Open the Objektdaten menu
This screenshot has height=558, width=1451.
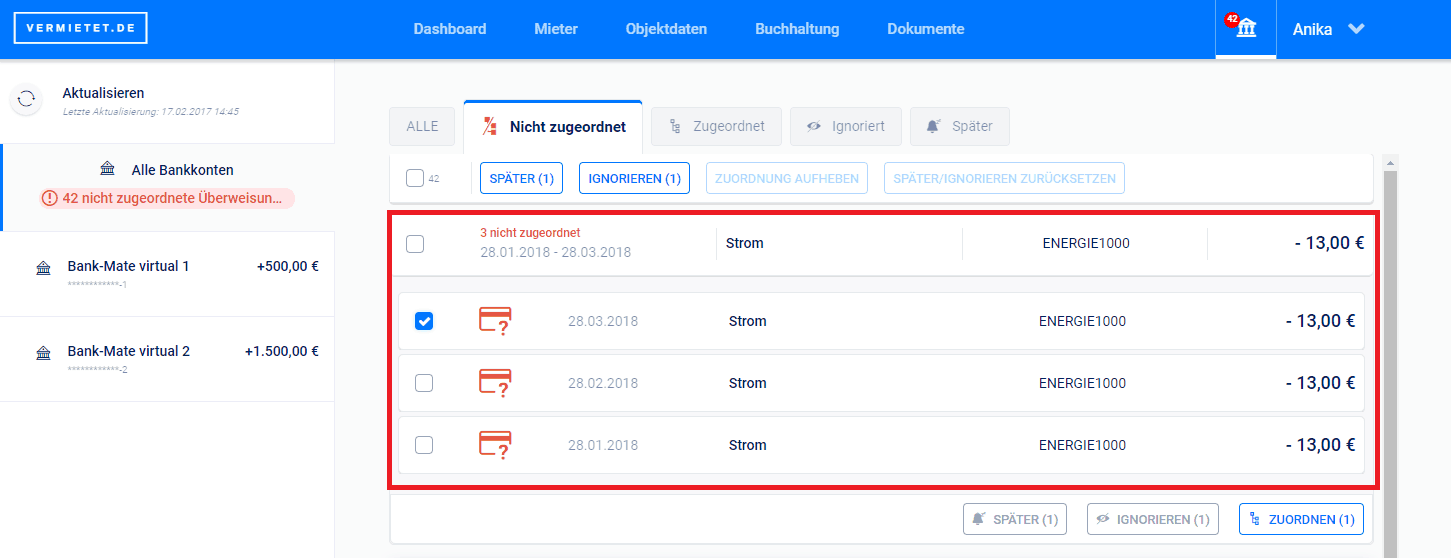666,29
